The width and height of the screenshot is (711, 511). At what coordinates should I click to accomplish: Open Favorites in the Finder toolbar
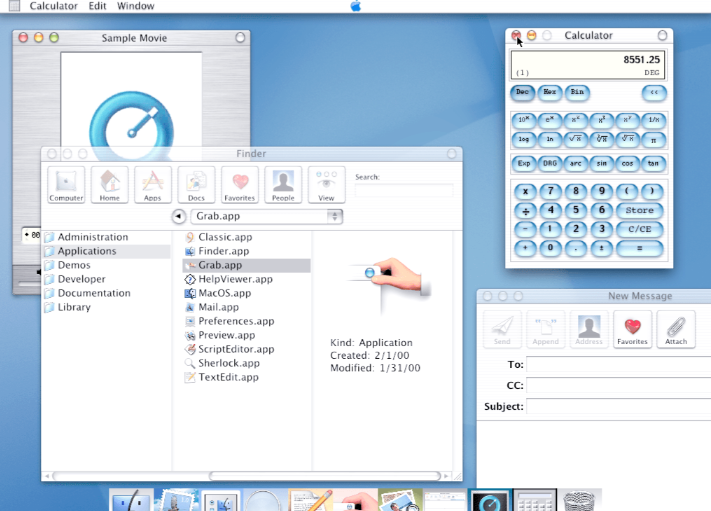pos(240,185)
